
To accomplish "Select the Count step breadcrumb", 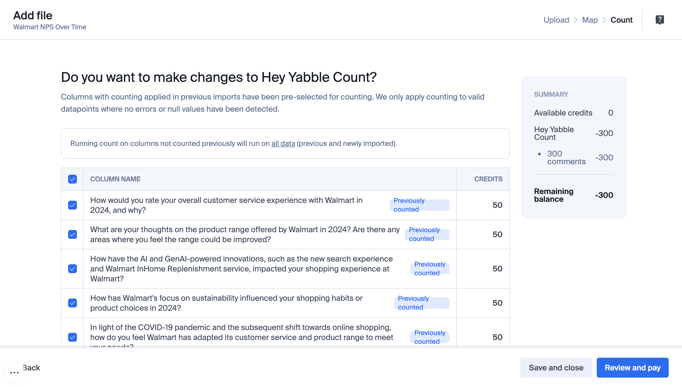I will pos(621,20).
